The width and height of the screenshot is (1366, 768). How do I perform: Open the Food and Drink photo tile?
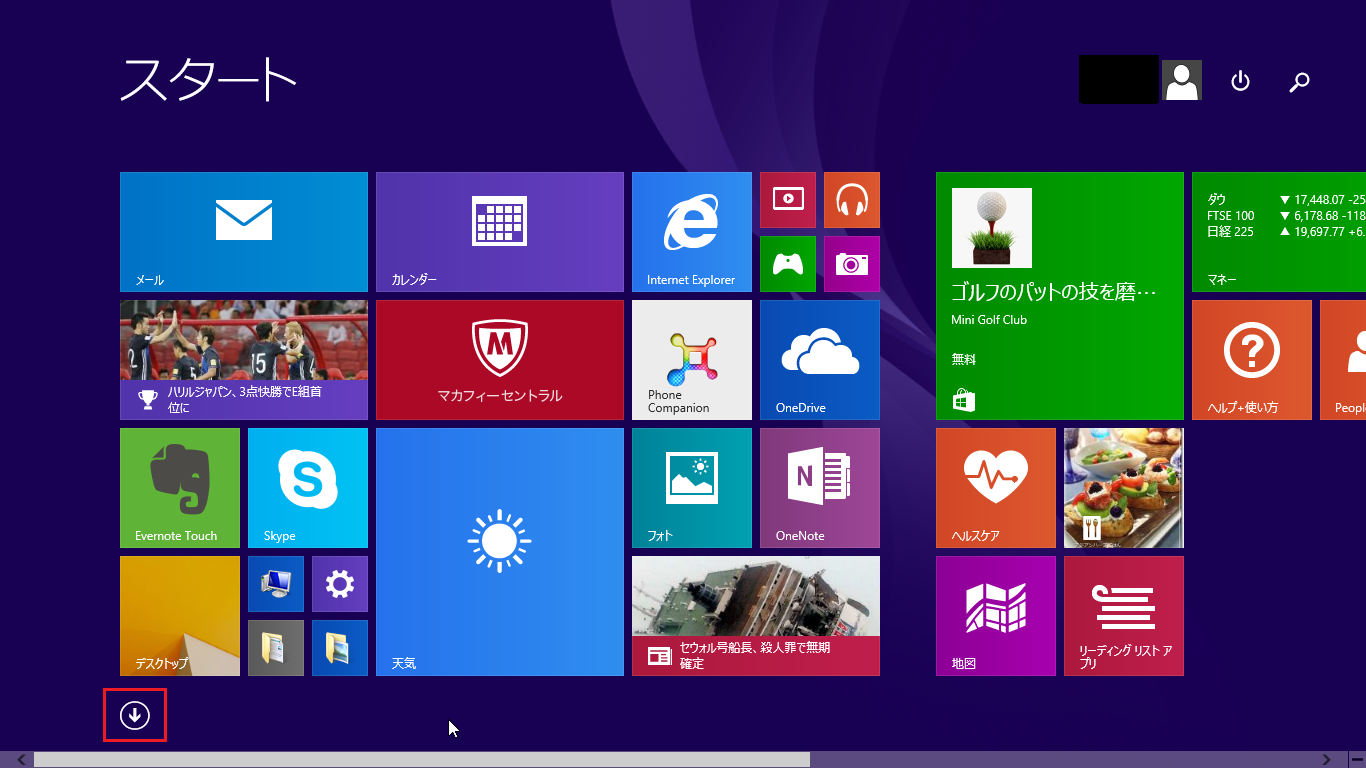point(1124,488)
